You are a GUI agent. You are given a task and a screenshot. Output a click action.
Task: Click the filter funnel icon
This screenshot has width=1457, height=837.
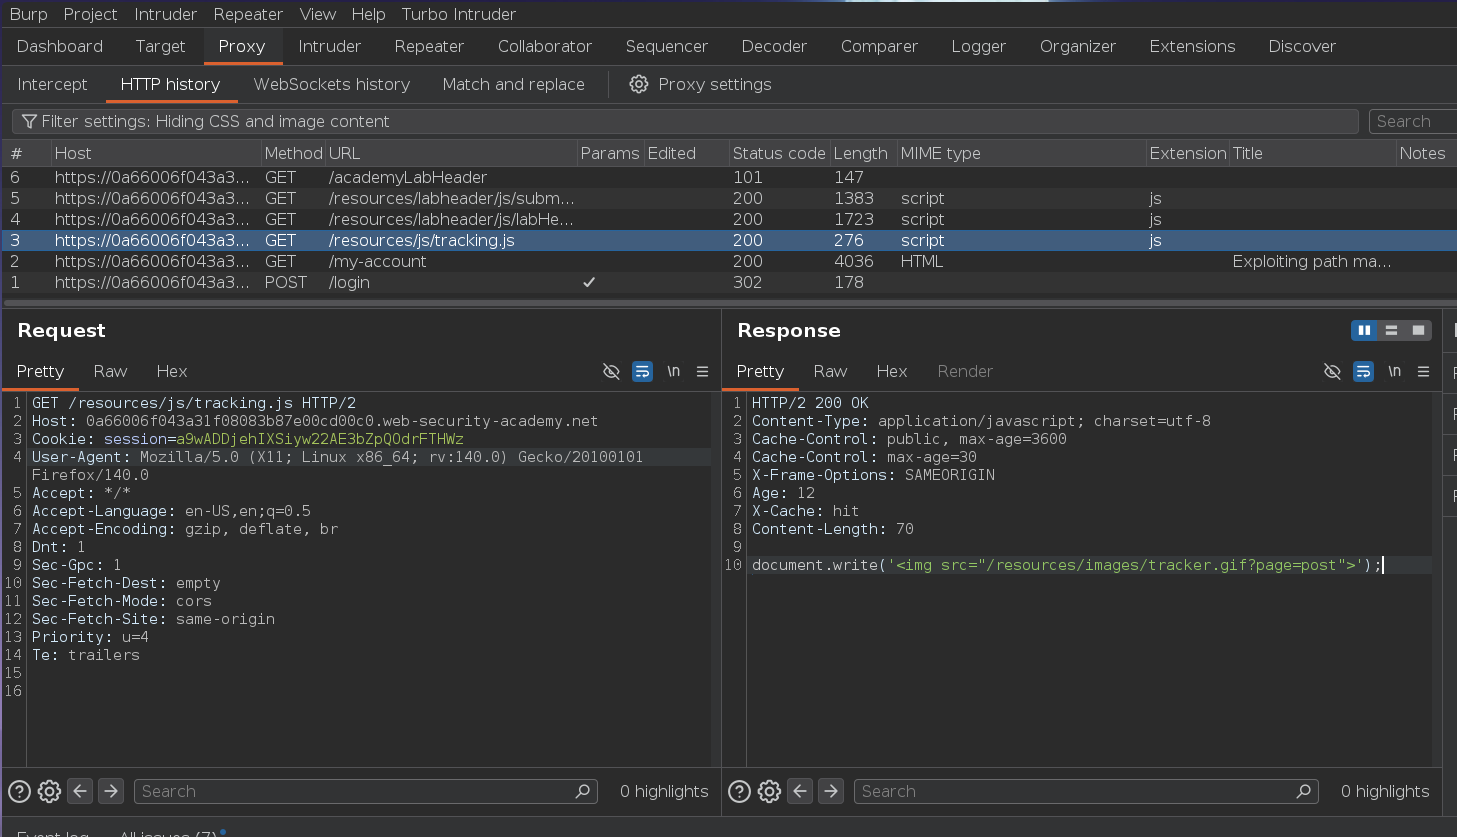pyautogui.click(x=30, y=121)
